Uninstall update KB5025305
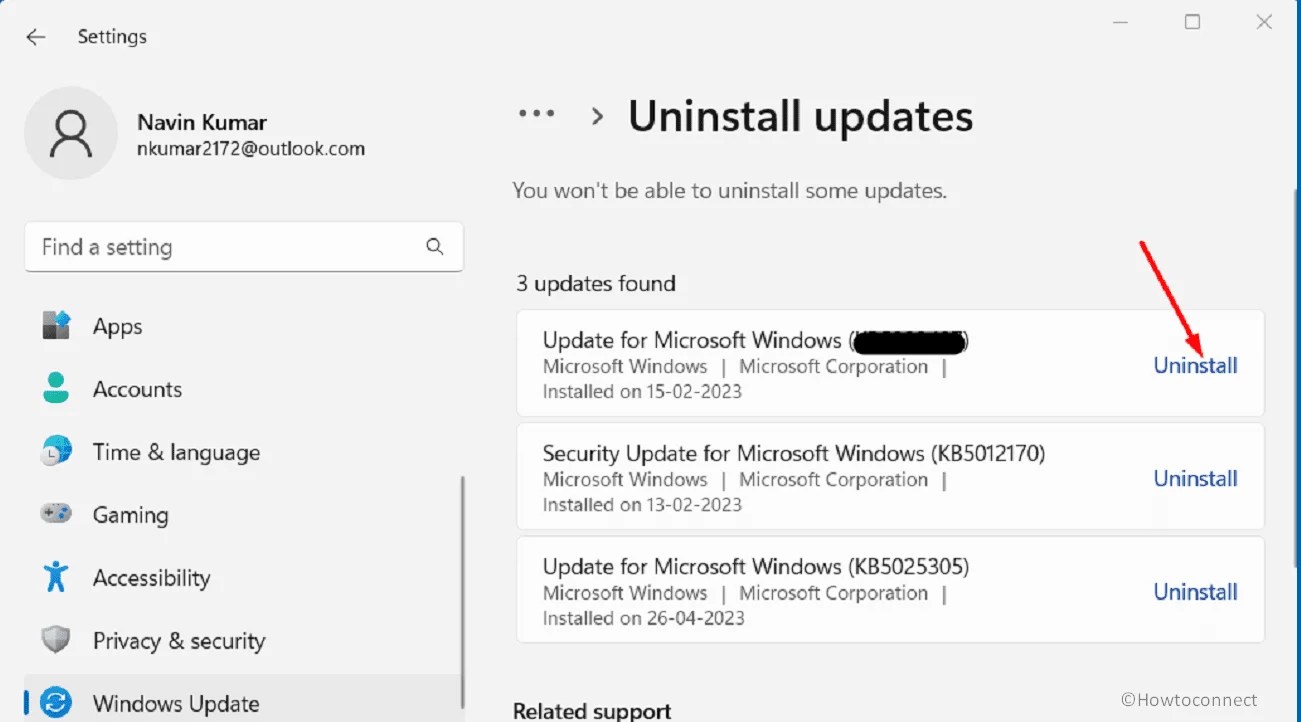1301x722 pixels. (x=1195, y=591)
